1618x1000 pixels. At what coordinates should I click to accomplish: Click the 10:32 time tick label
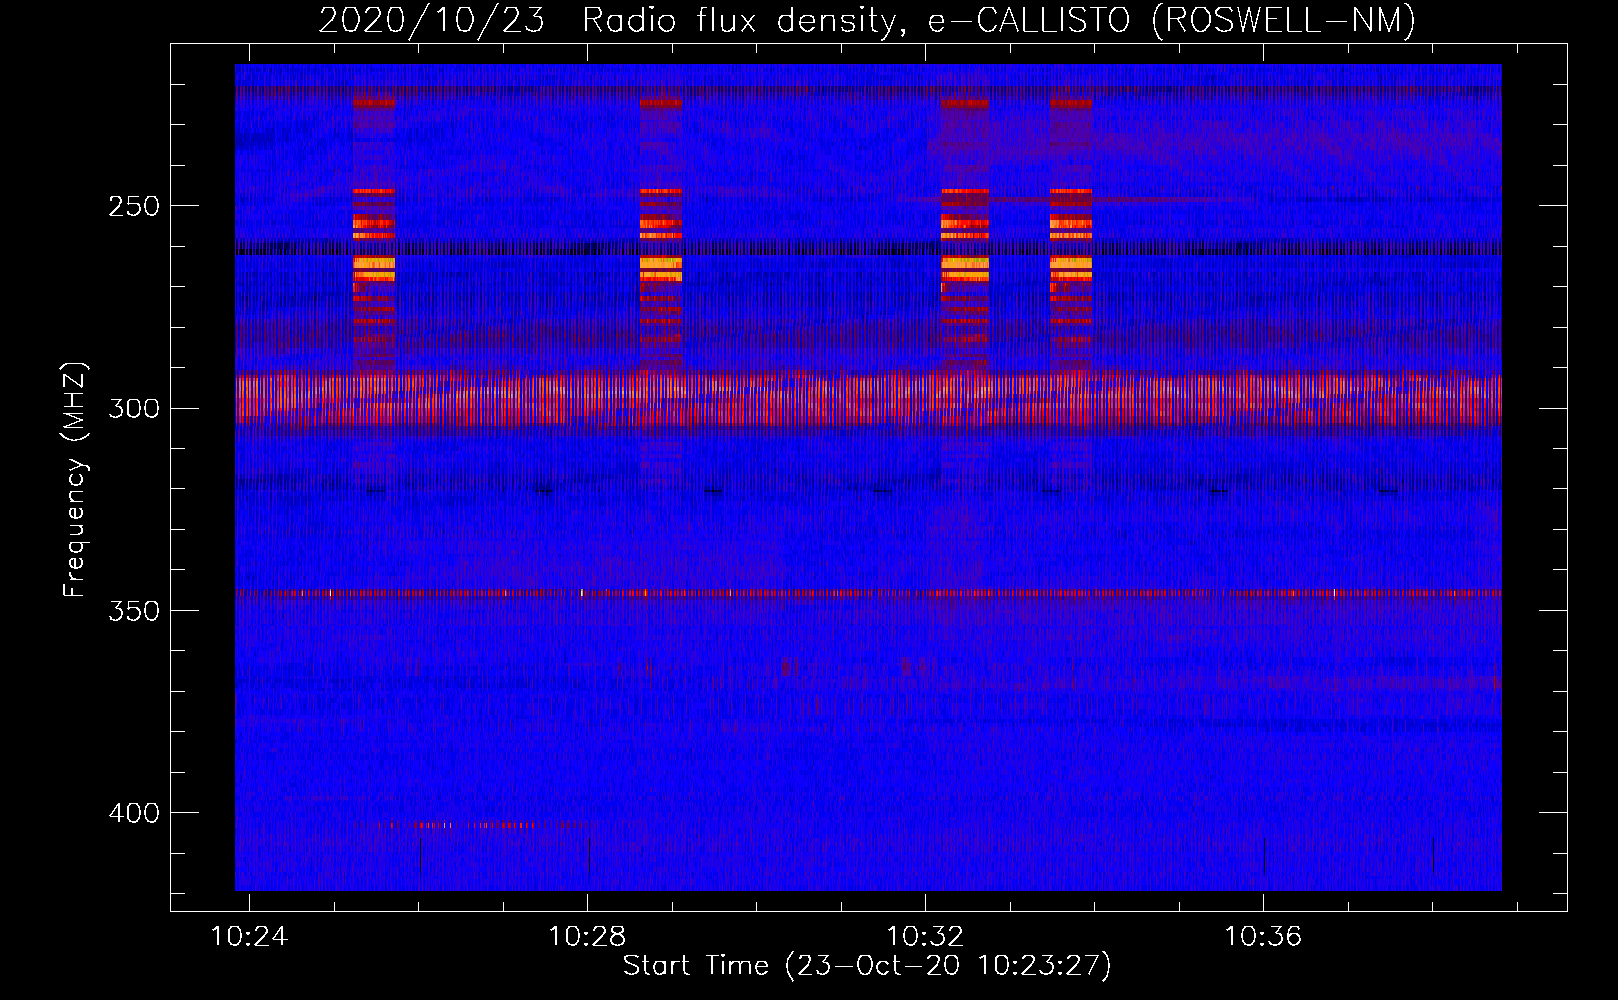click(925, 936)
